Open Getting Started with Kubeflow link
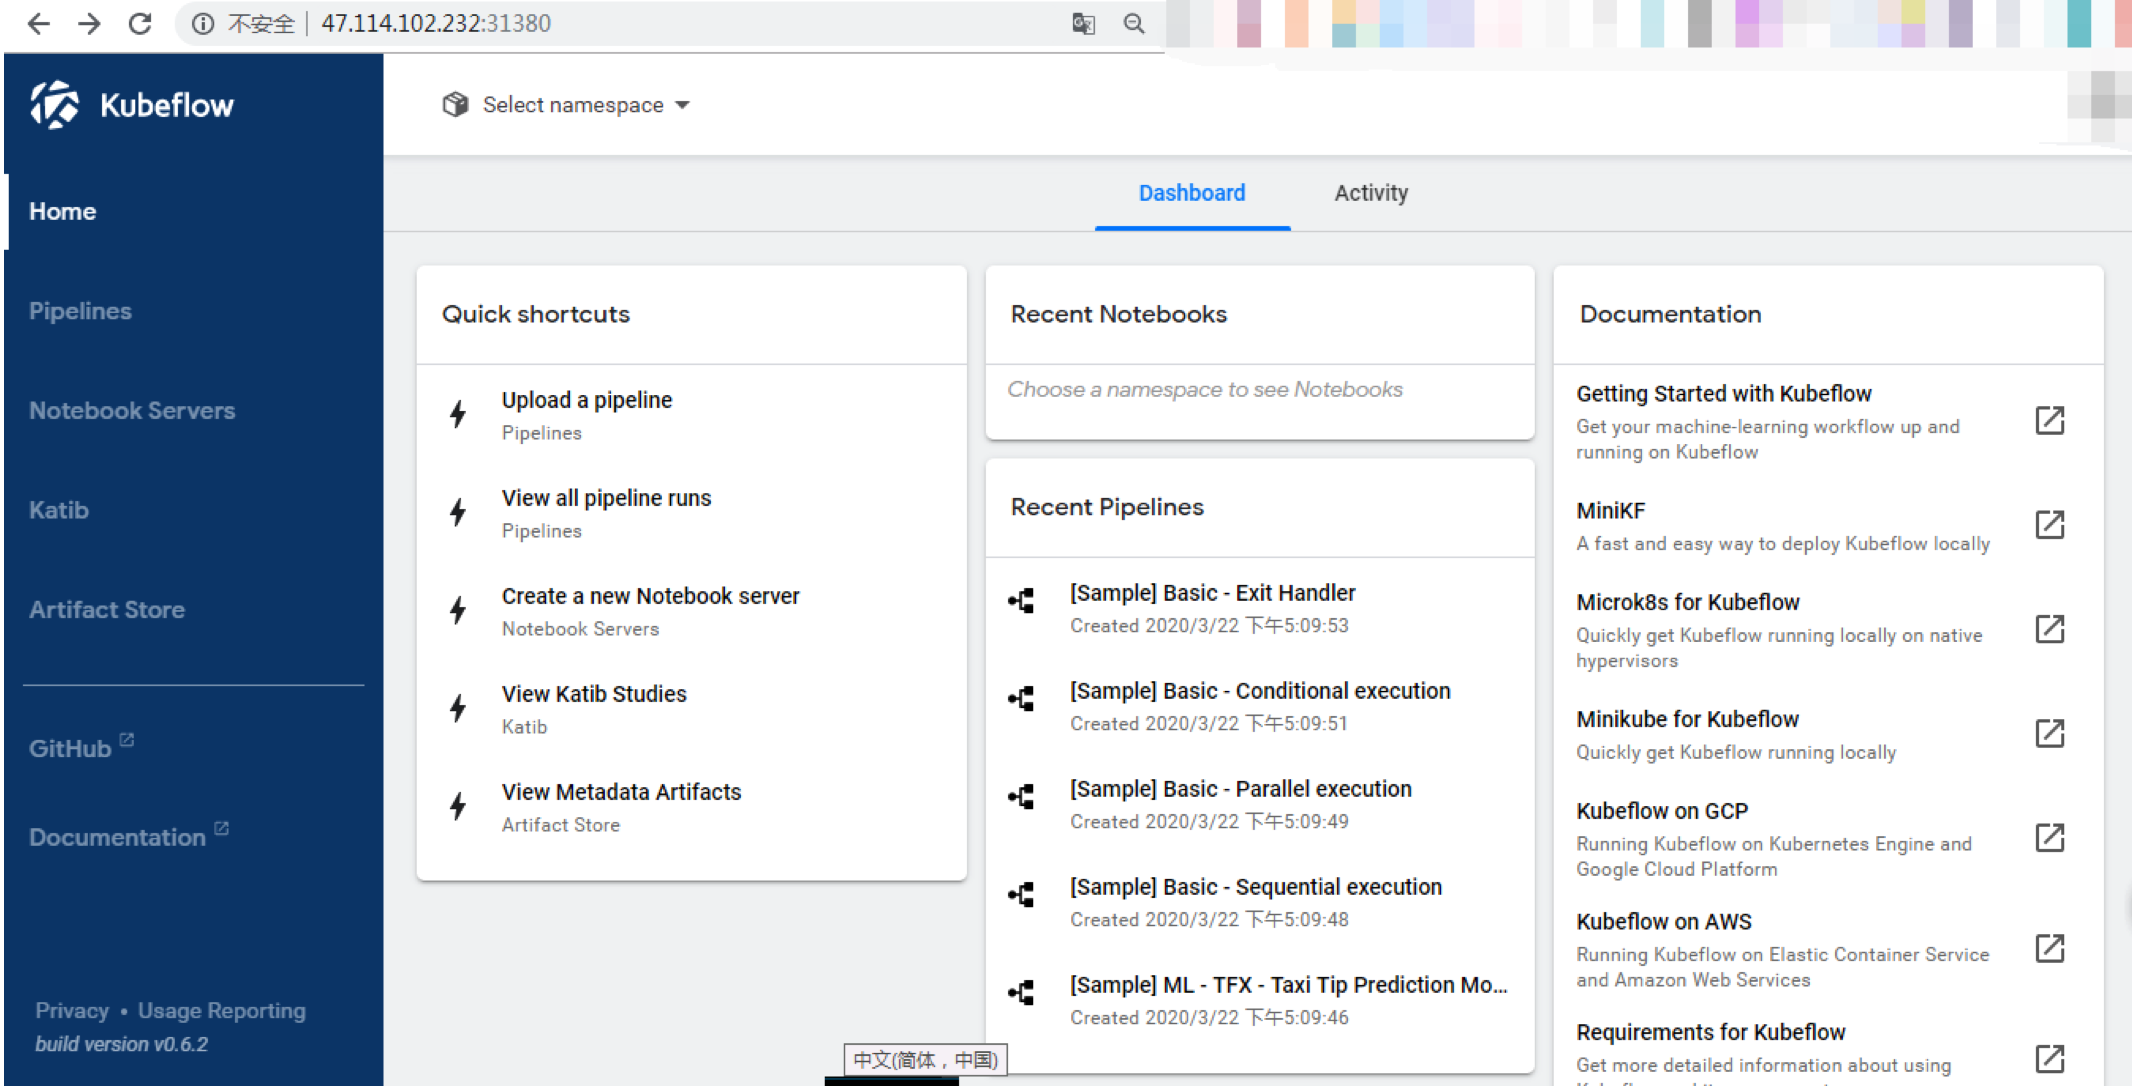The height and width of the screenshot is (1088, 2132). [x=1726, y=394]
